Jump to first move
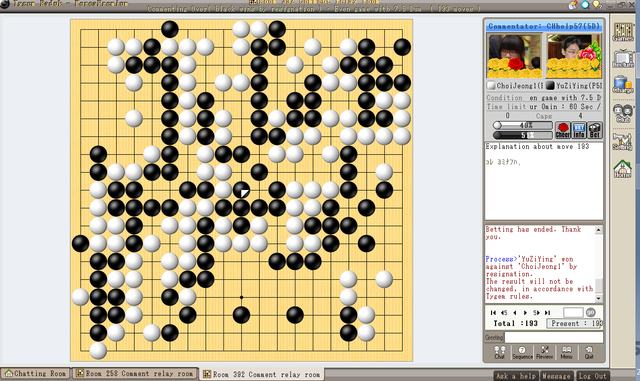The height and width of the screenshot is (381, 640). [x=493, y=312]
